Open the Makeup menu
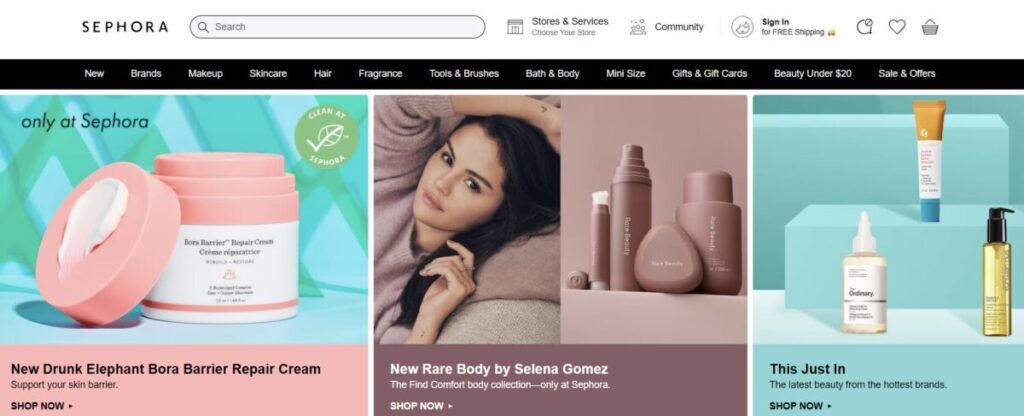This screenshot has width=1024, height=416. coord(205,74)
